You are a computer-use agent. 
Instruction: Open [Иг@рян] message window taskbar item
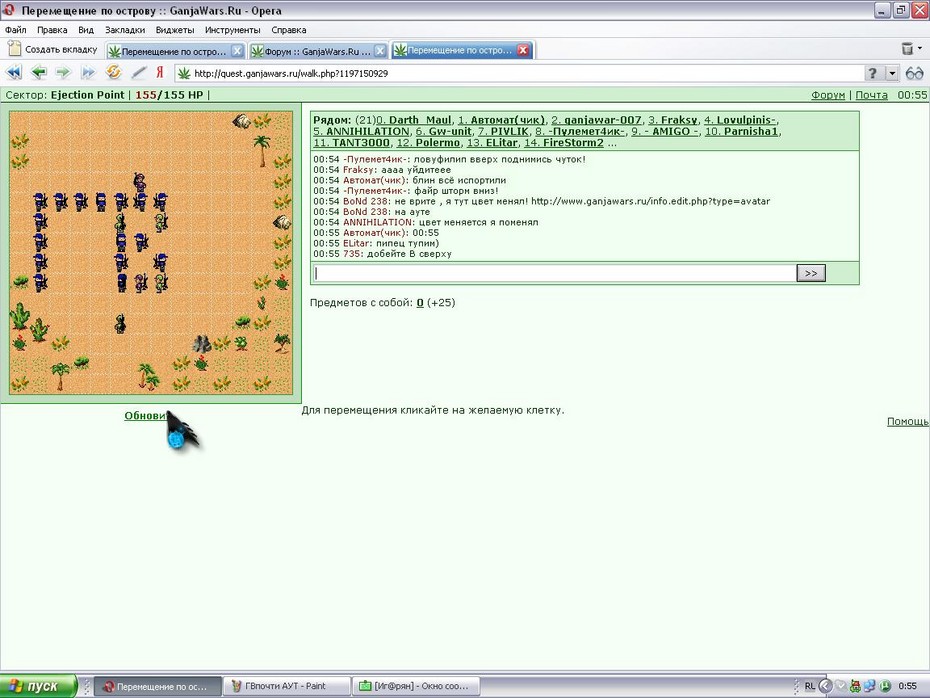[x=416, y=686]
